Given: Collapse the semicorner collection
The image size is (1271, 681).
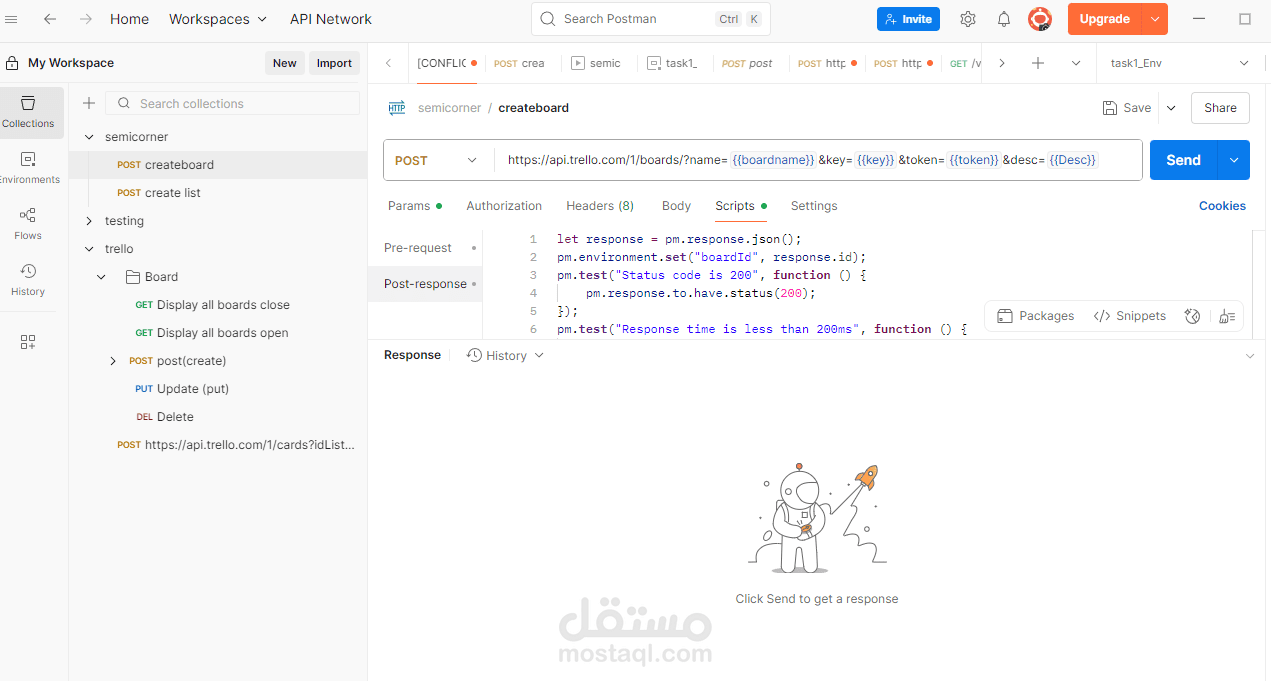Looking at the screenshot, I should pyautogui.click(x=89, y=137).
